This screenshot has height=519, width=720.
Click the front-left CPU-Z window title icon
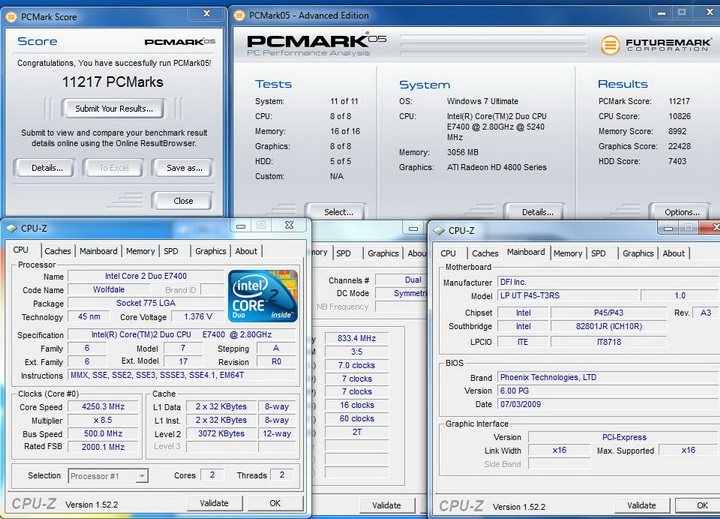tap(11, 228)
